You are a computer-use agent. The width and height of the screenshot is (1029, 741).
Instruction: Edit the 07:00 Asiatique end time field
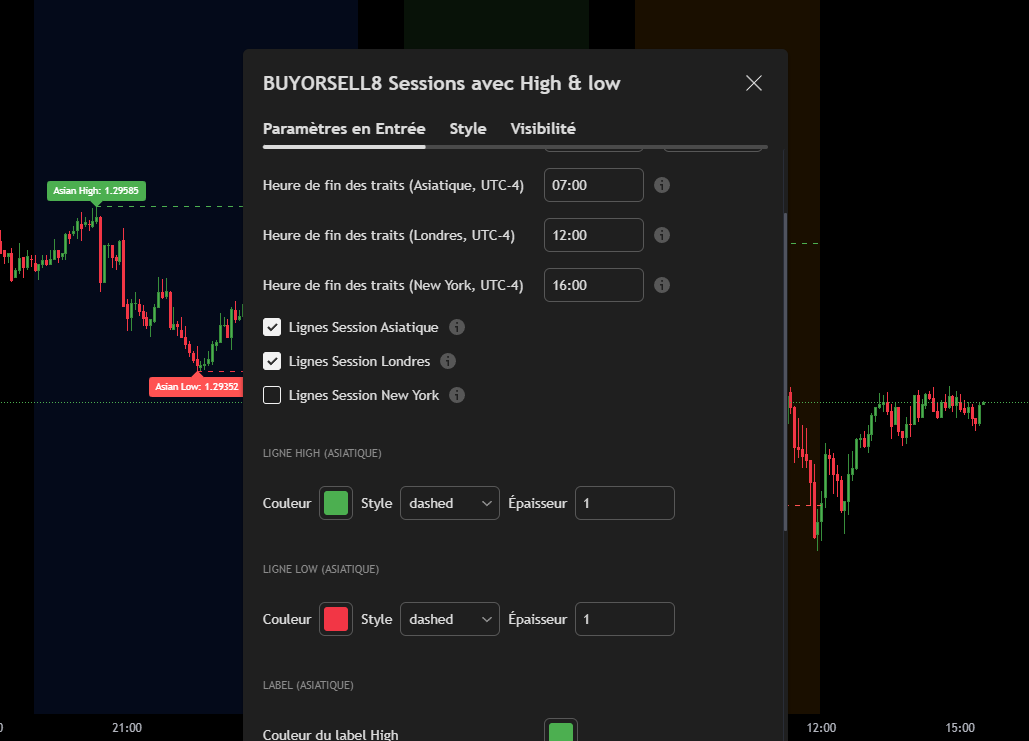[x=593, y=185]
